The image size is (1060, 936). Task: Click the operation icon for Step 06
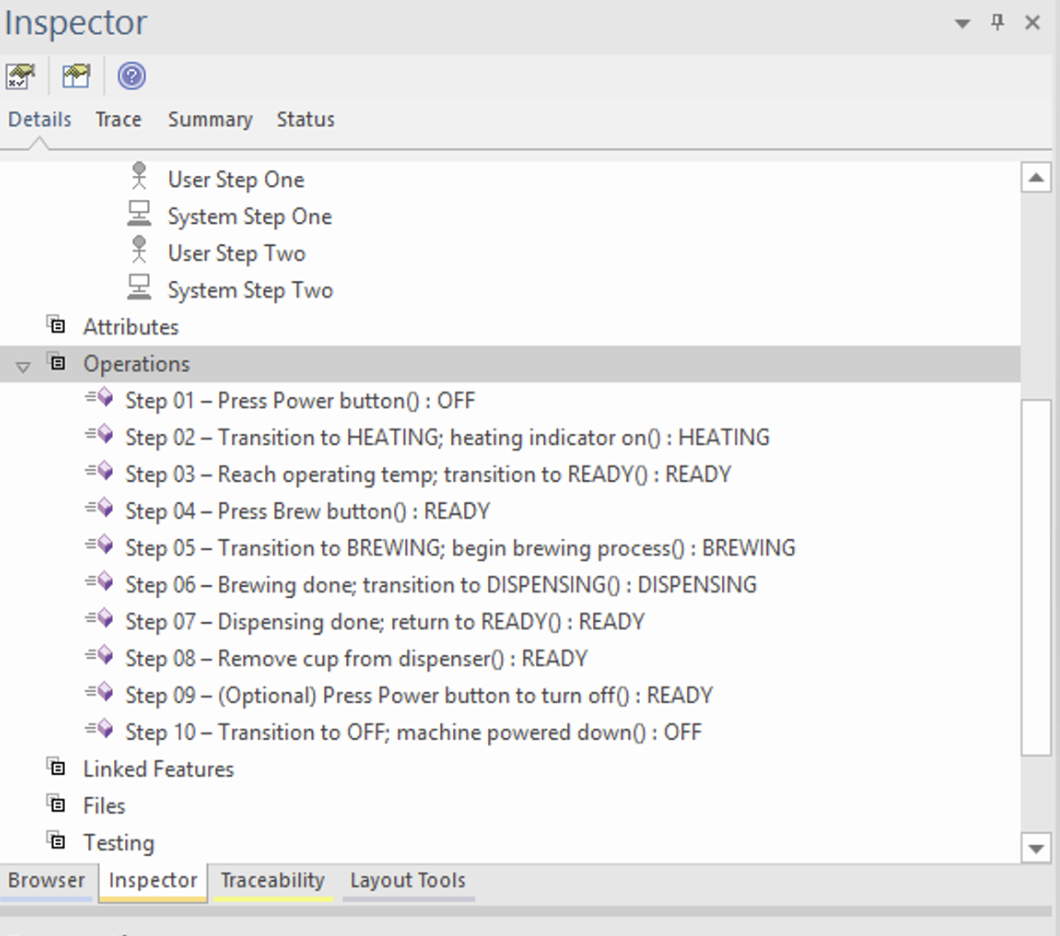(99, 581)
